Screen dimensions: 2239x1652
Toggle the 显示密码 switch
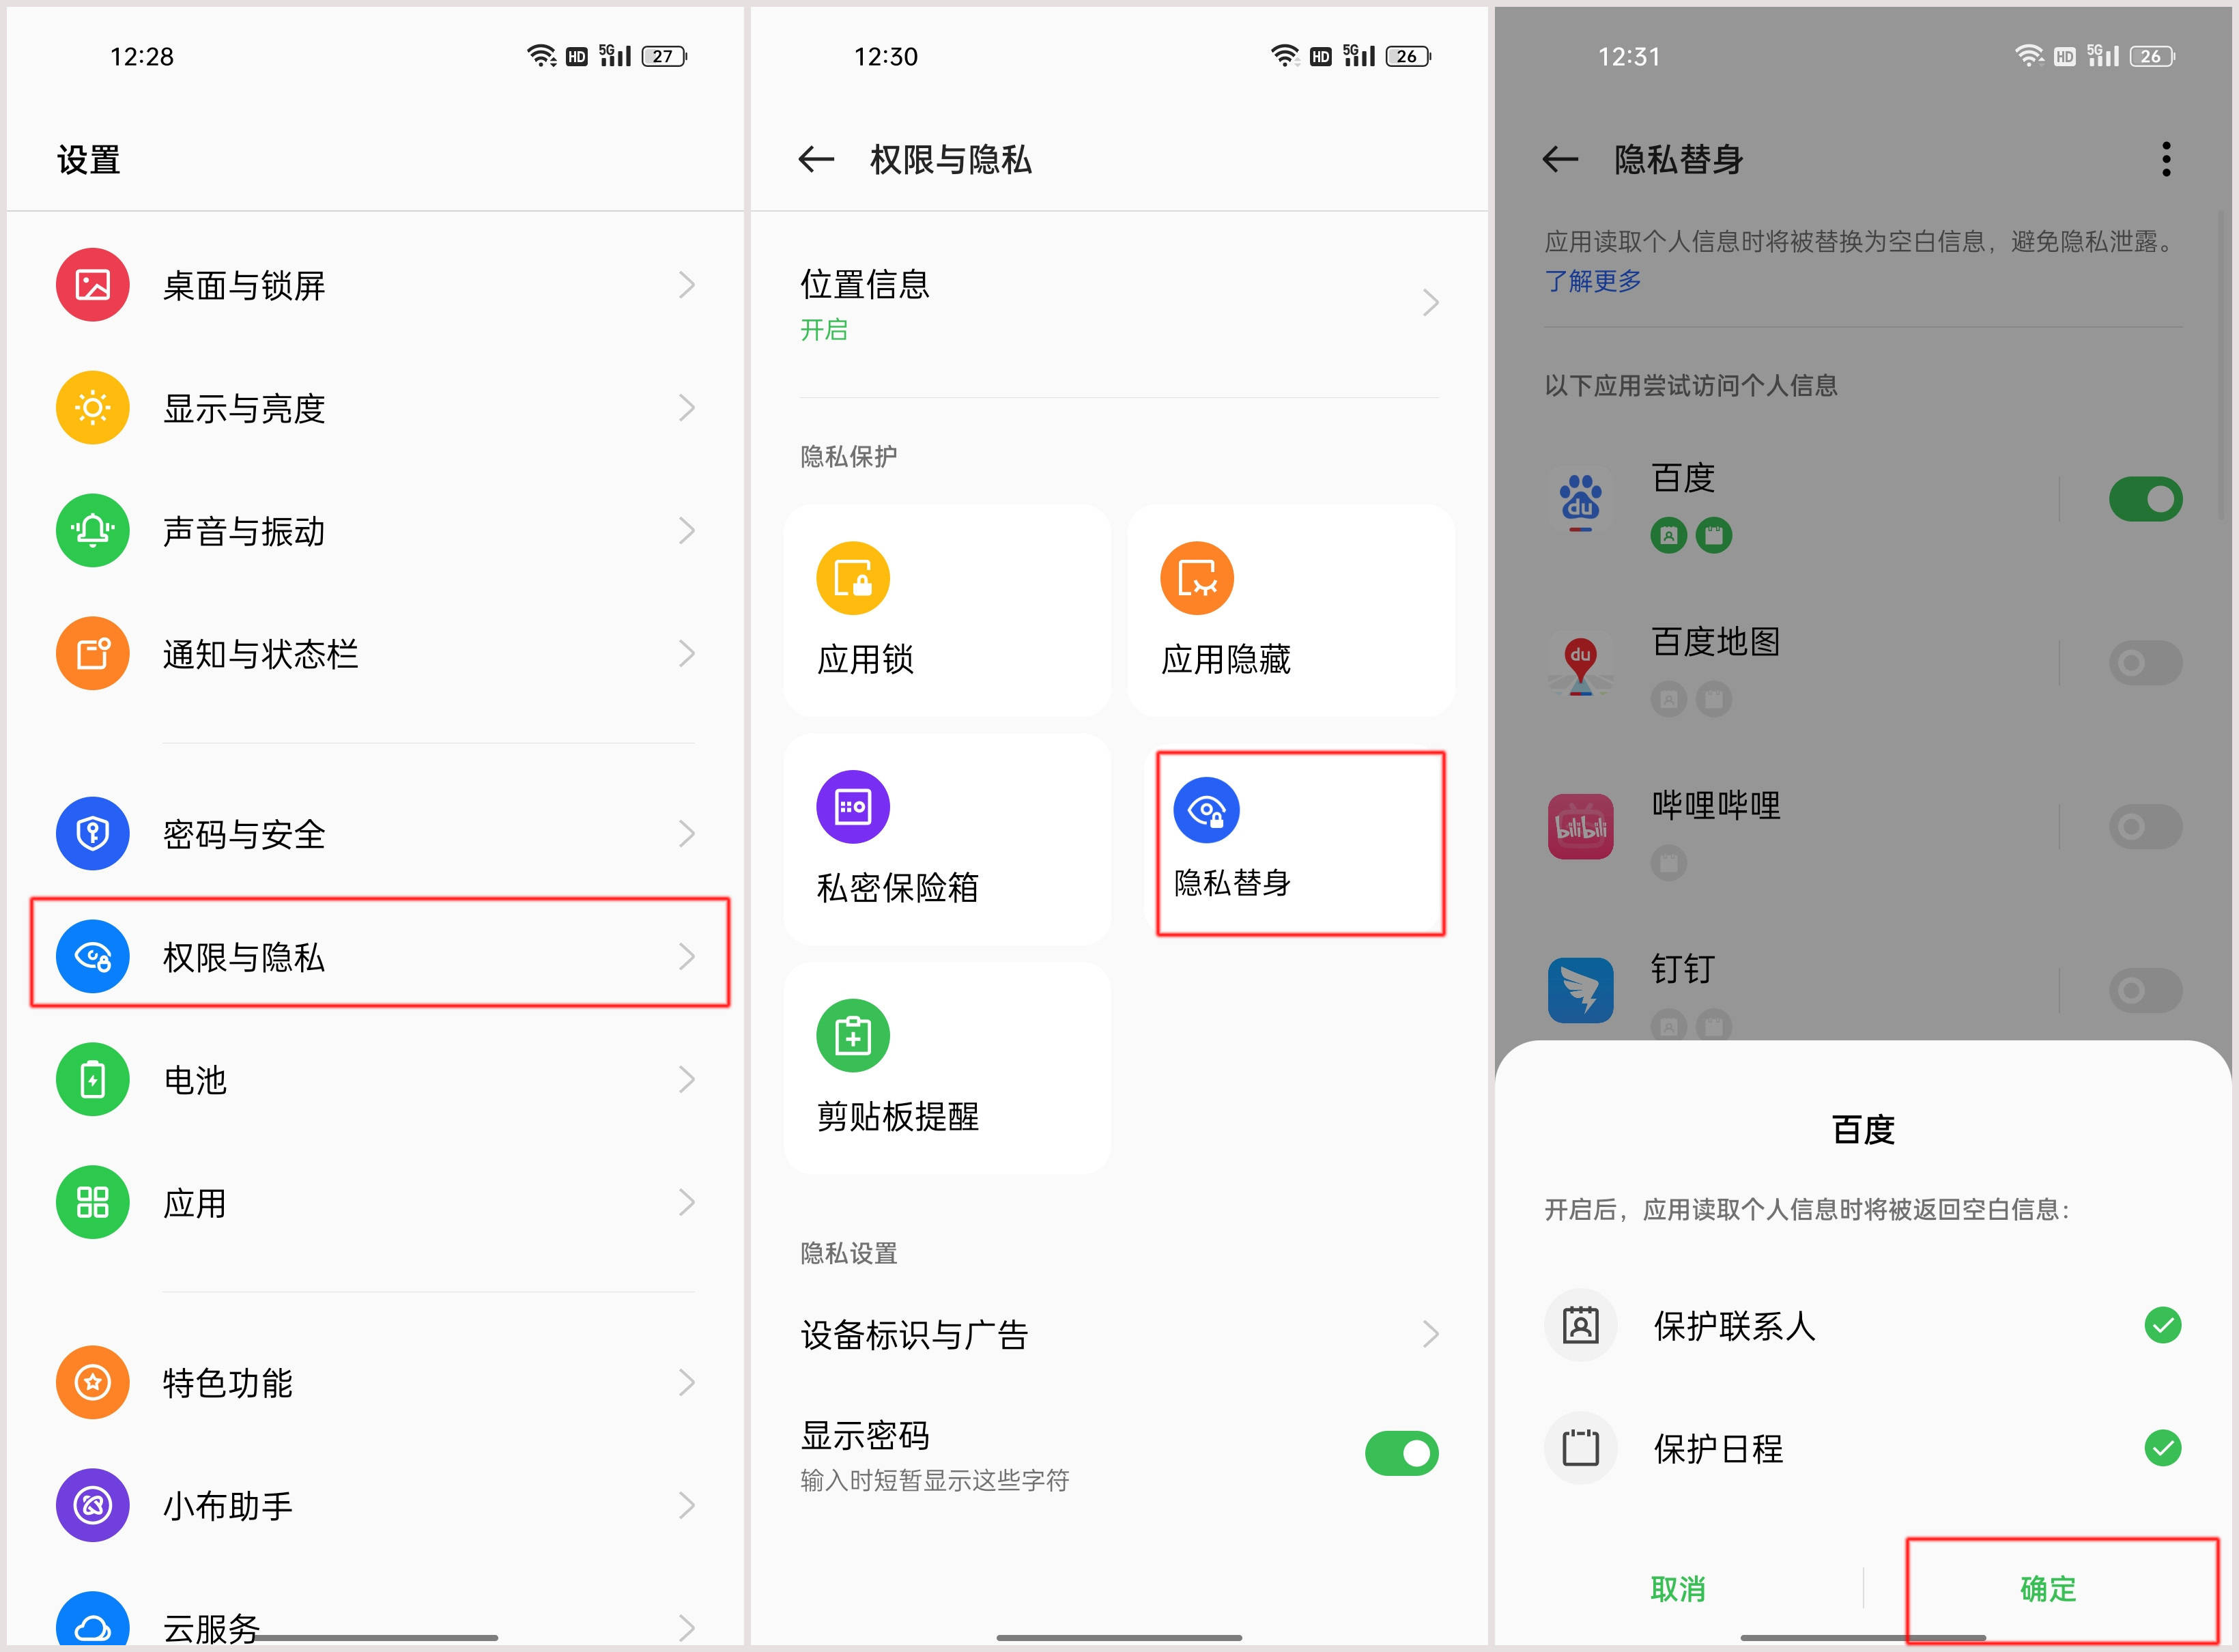1402,1454
